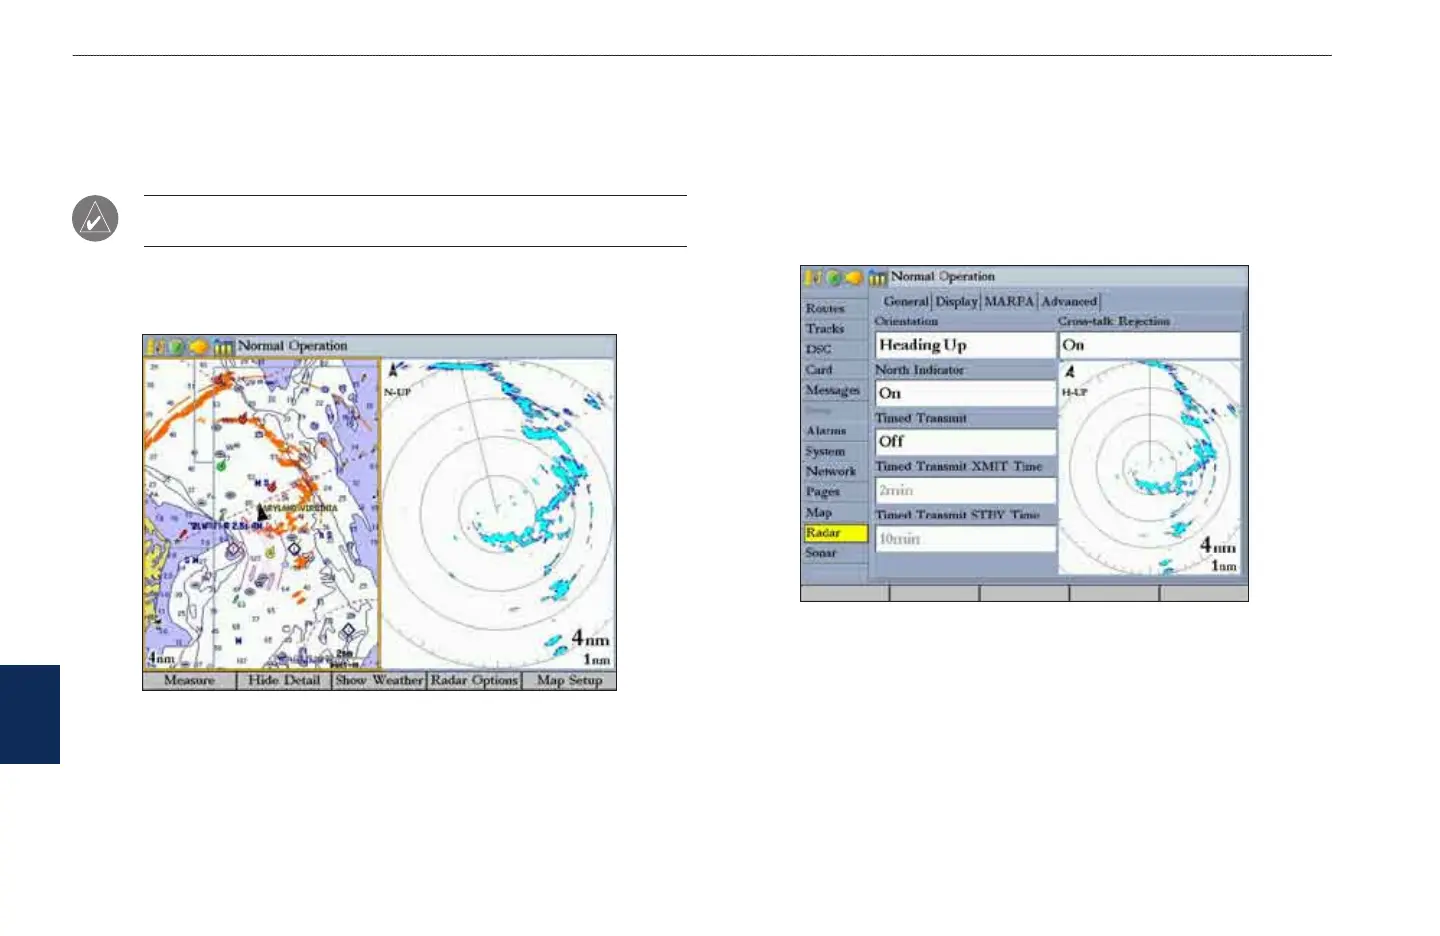Viewport: 1440px width, 936px height.
Task: Click black boat position arrow on chart
Action: click(261, 513)
